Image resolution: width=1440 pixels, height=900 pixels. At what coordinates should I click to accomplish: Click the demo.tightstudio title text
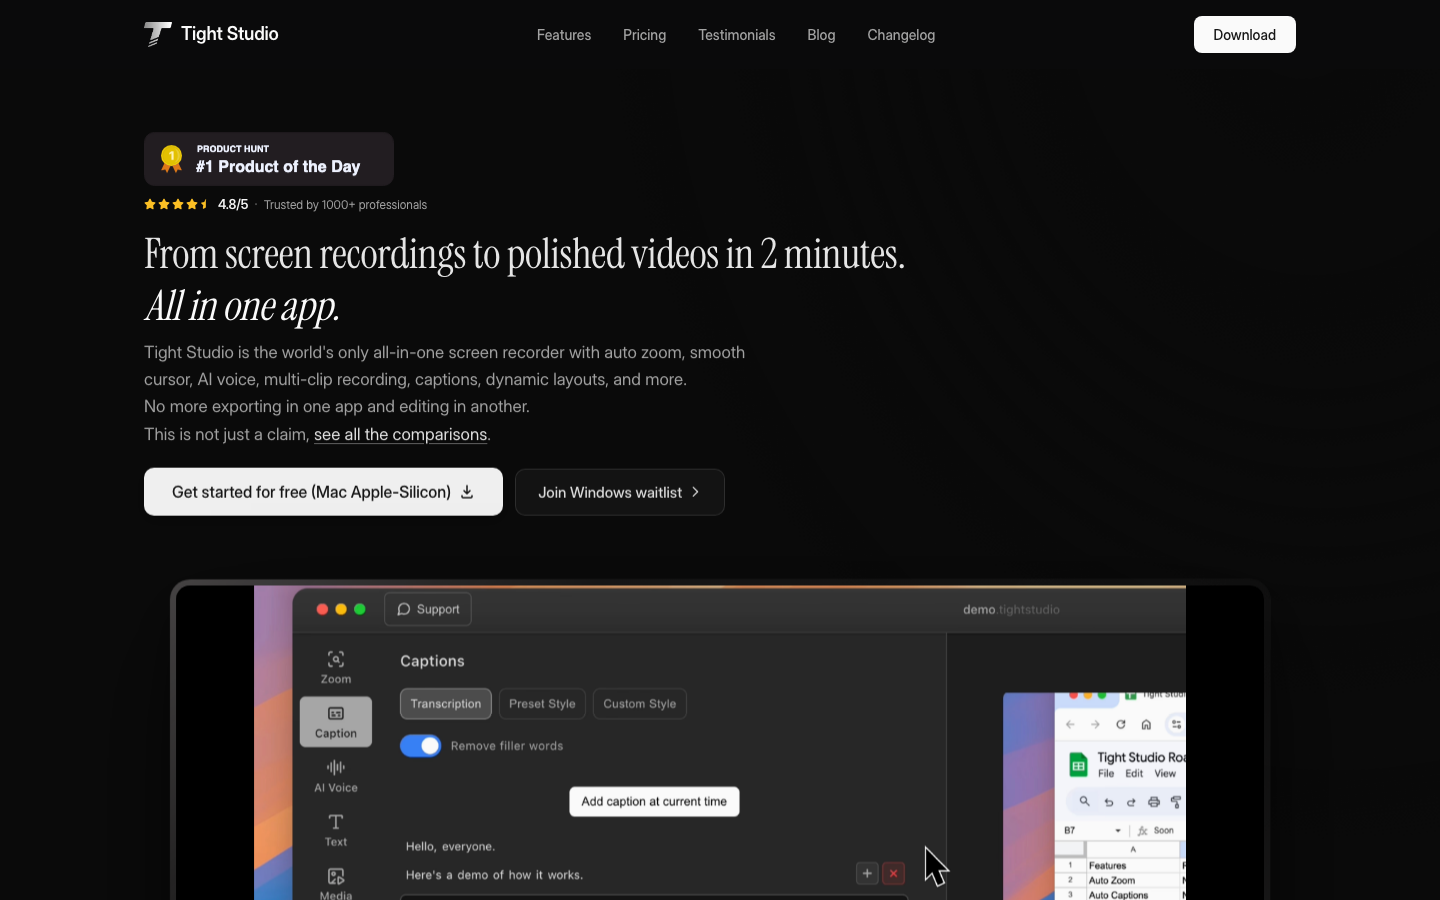pos(1011,609)
